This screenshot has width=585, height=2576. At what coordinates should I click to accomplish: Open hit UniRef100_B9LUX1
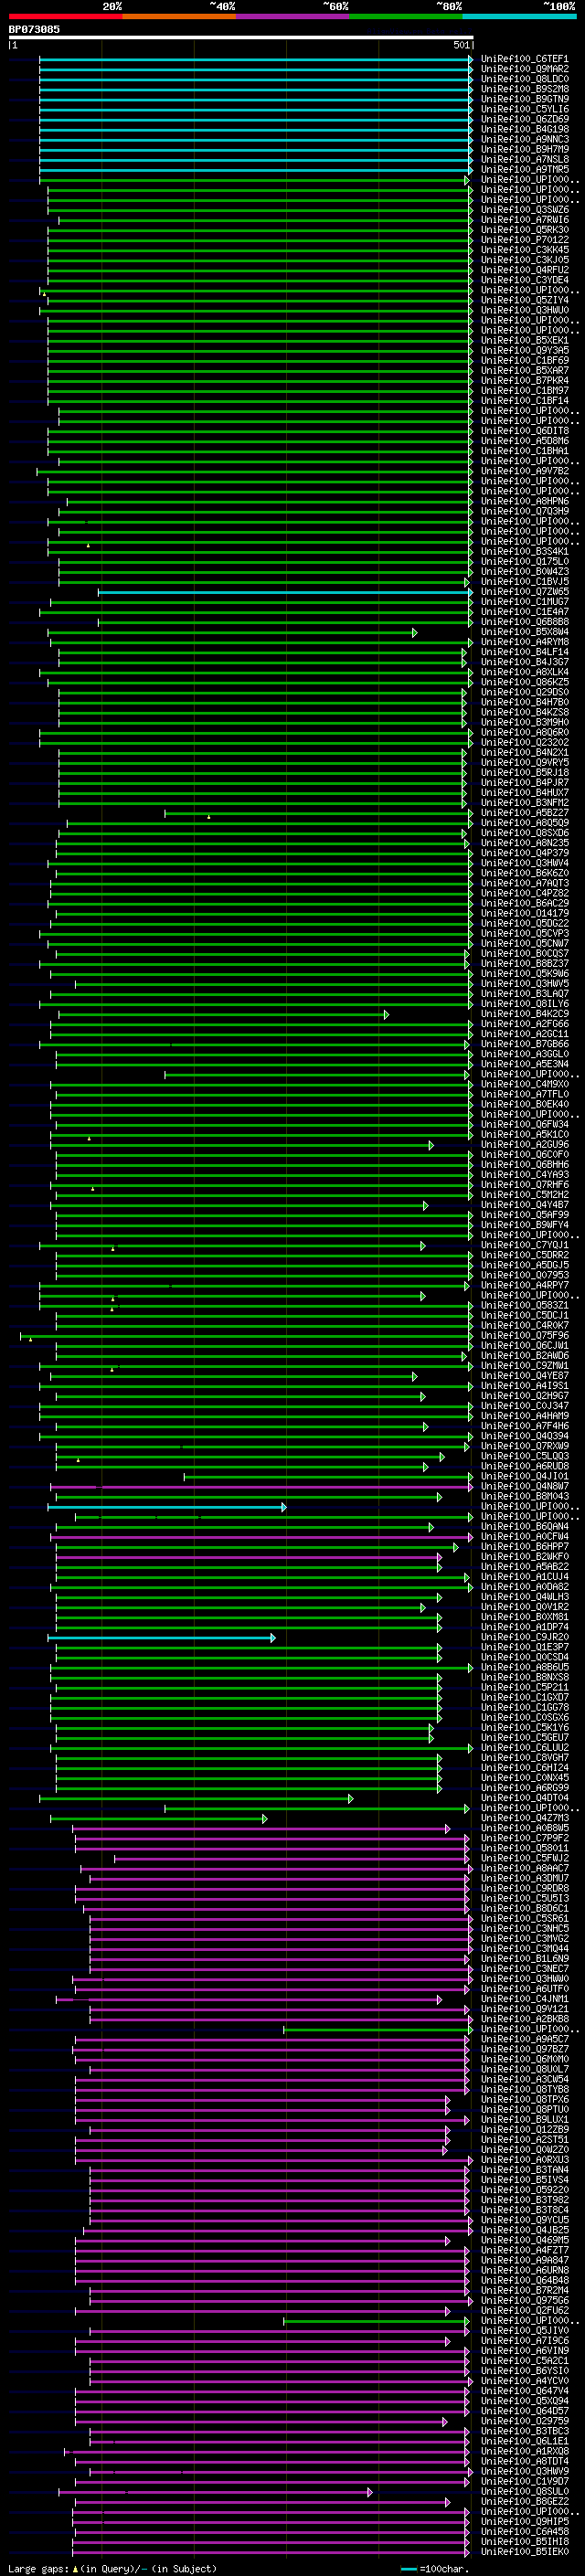525,2119
